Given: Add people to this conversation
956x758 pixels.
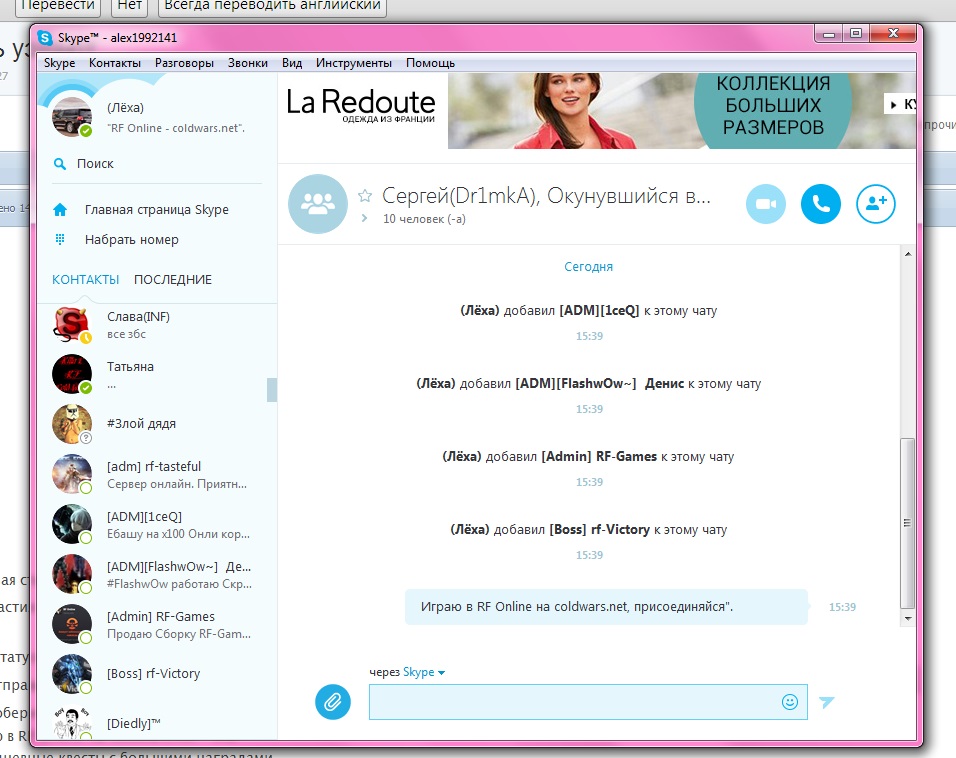Looking at the screenshot, I should tap(876, 204).
